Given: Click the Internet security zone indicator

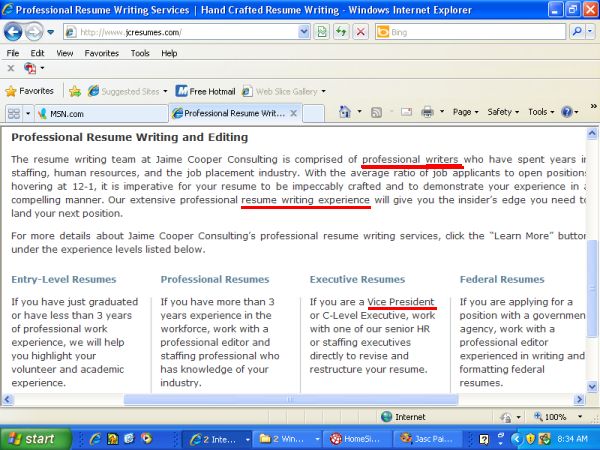Looking at the screenshot, I should (404, 417).
